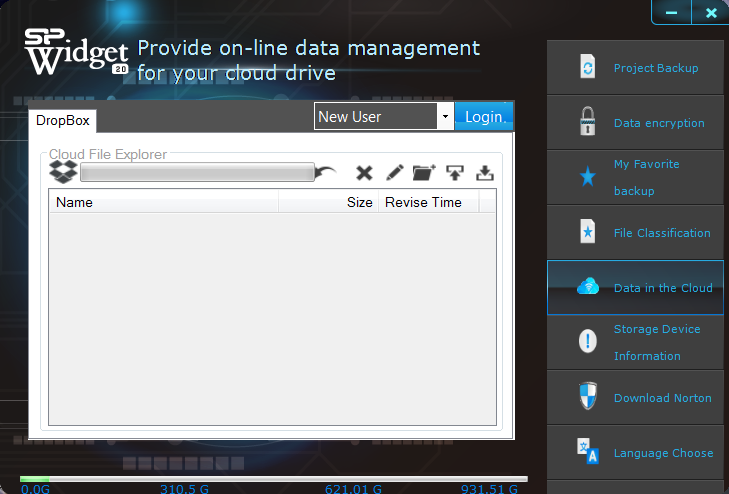
Task: Click the cloud path input field
Action: tap(197, 173)
